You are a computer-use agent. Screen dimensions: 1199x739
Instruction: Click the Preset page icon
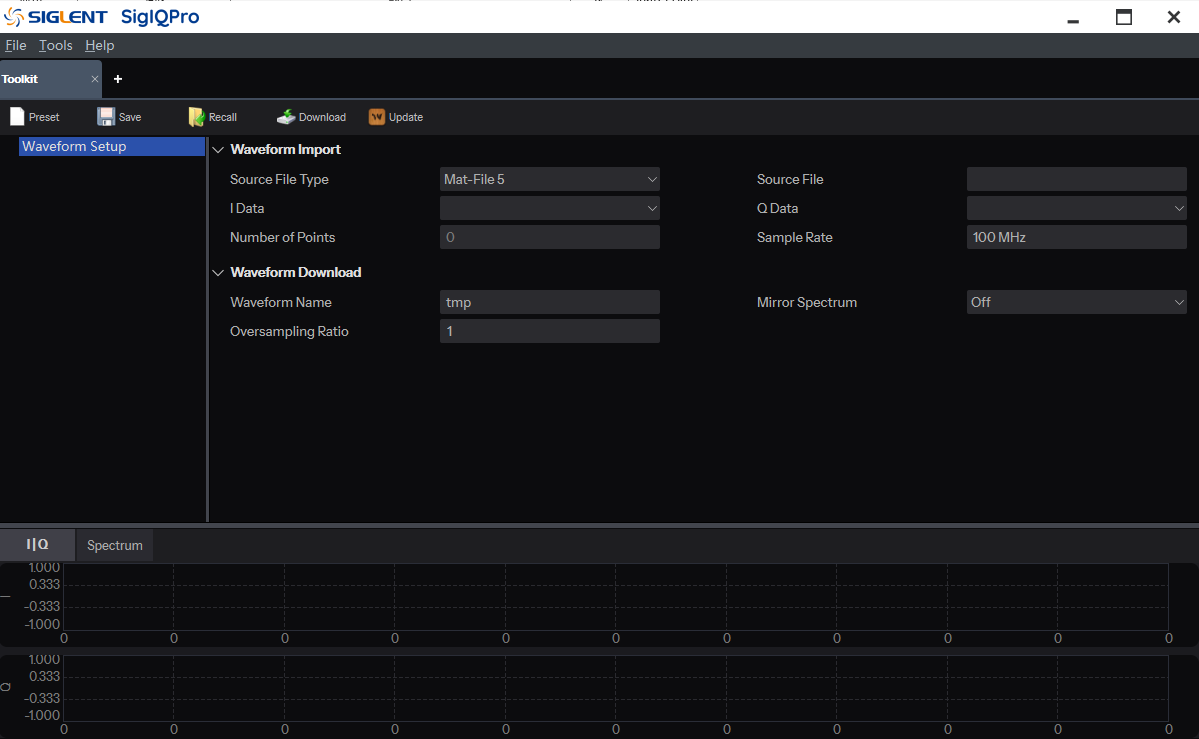[17, 116]
